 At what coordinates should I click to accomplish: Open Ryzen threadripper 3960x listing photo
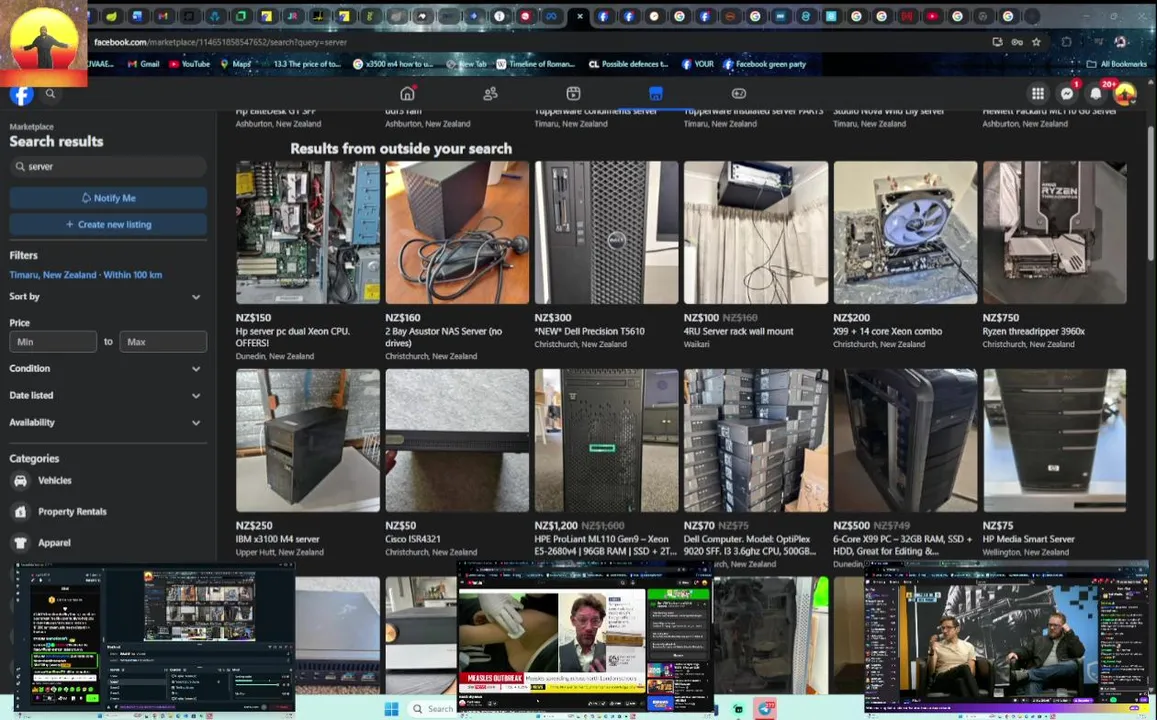pos(1054,232)
